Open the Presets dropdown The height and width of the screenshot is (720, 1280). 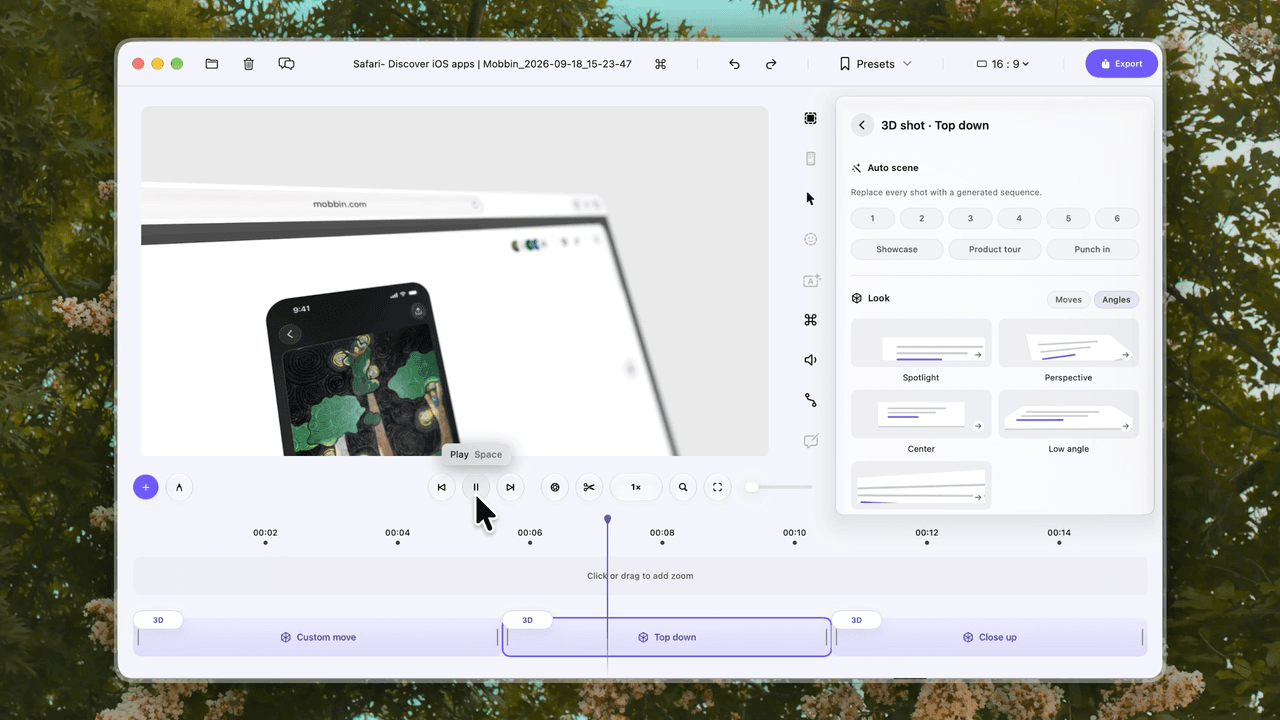(x=876, y=64)
